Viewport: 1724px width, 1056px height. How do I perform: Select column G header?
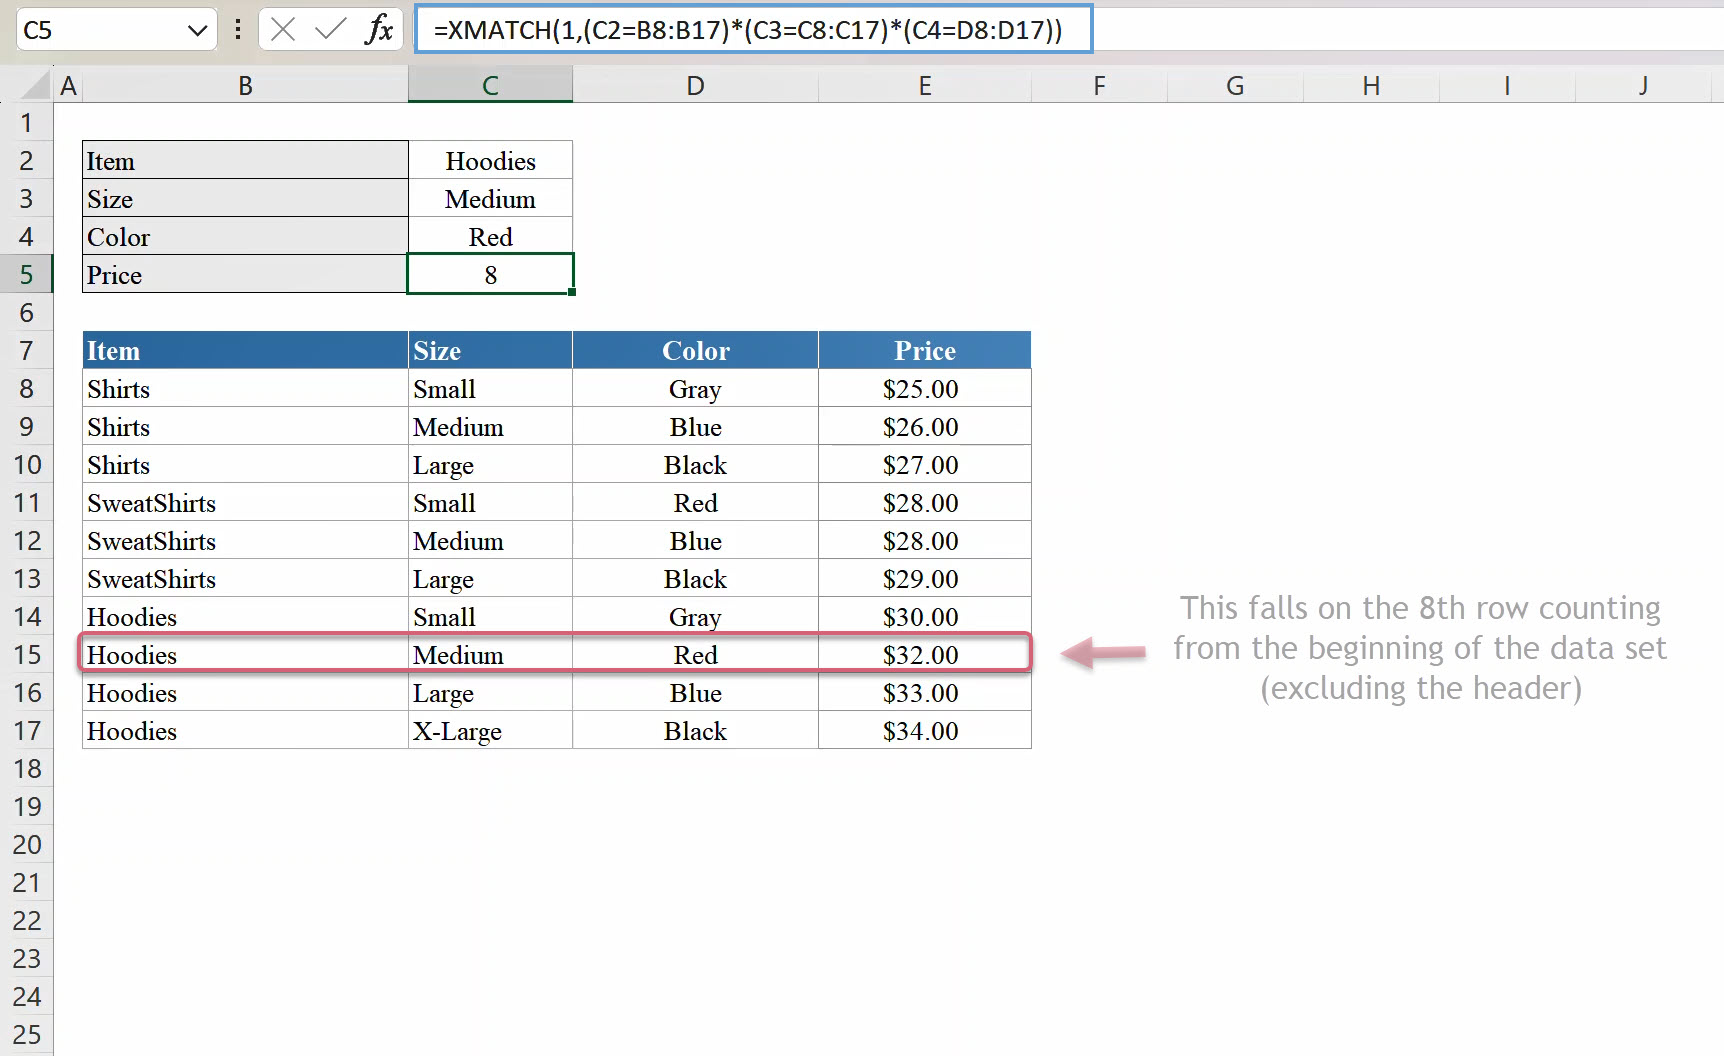click(1235, 86)
